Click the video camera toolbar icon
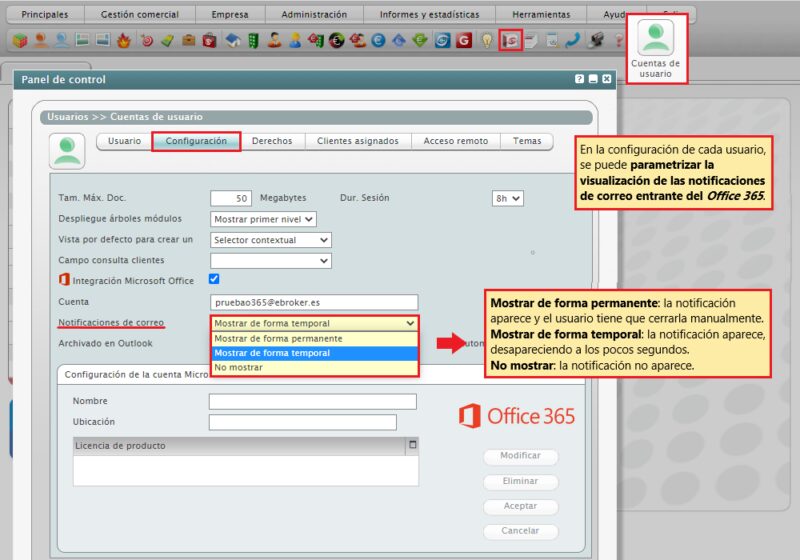Viewport: 800px width, 560px height. (x=595, y=40)
